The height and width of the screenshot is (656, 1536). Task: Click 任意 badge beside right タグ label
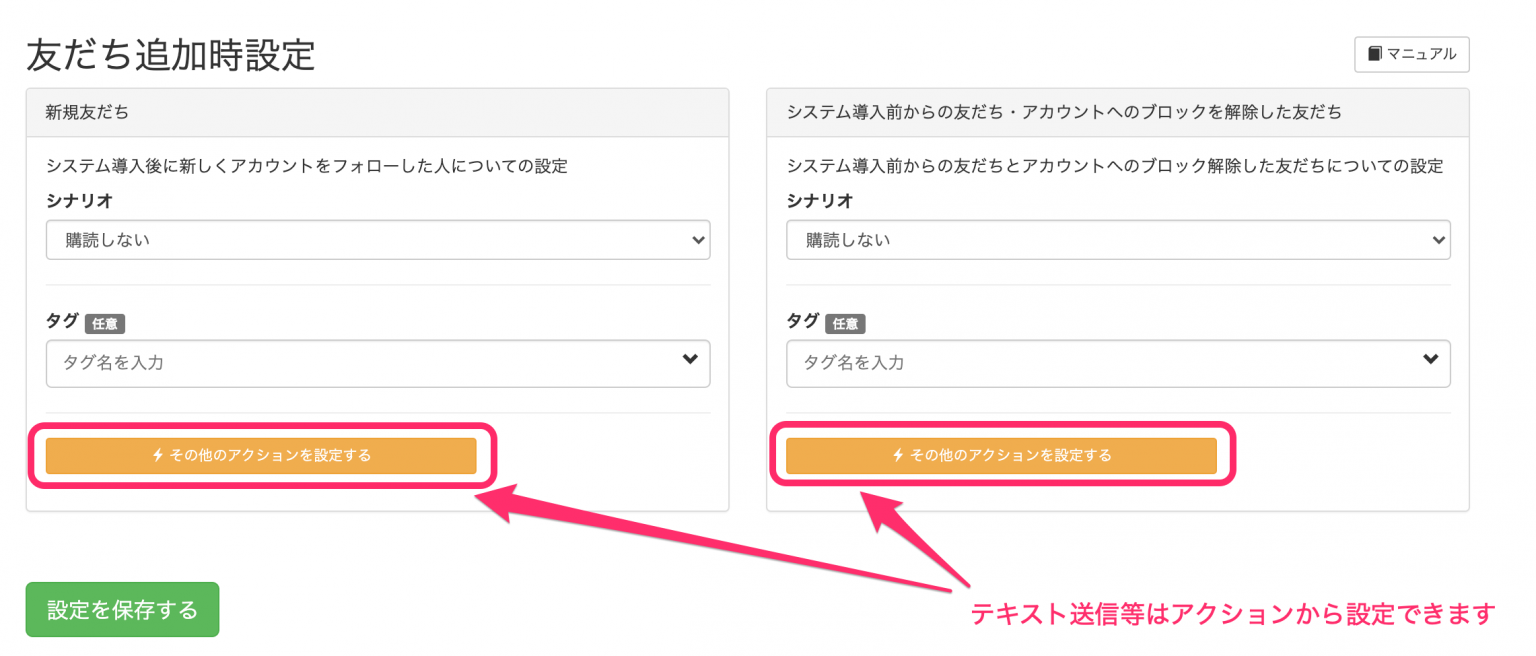[x=845, y=323]
